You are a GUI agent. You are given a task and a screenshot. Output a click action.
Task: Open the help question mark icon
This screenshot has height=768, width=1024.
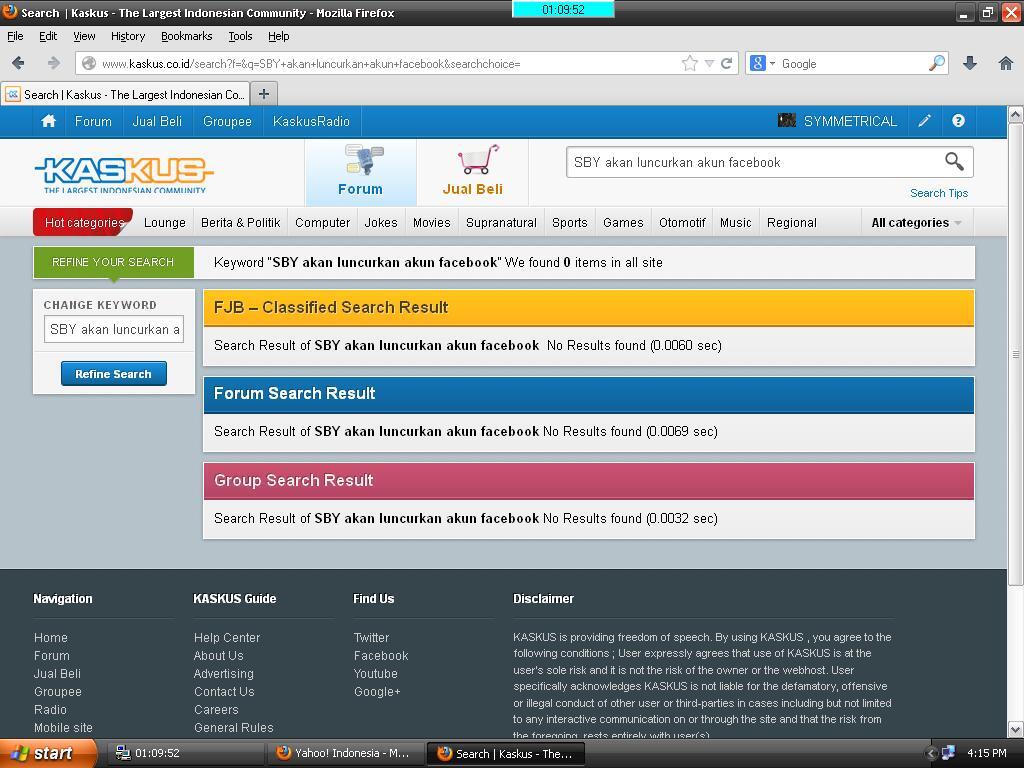pos(958,121)
